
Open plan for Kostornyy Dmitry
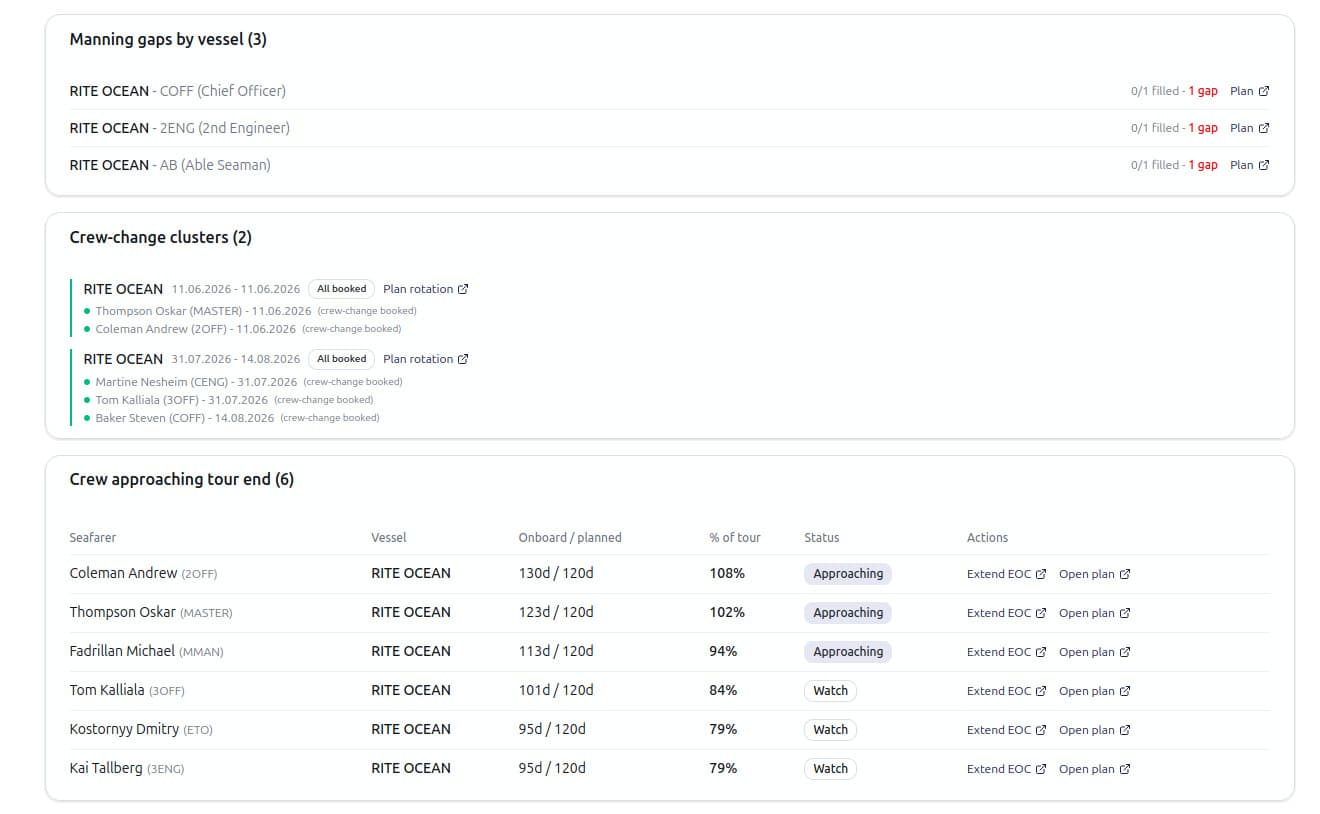1095,730
